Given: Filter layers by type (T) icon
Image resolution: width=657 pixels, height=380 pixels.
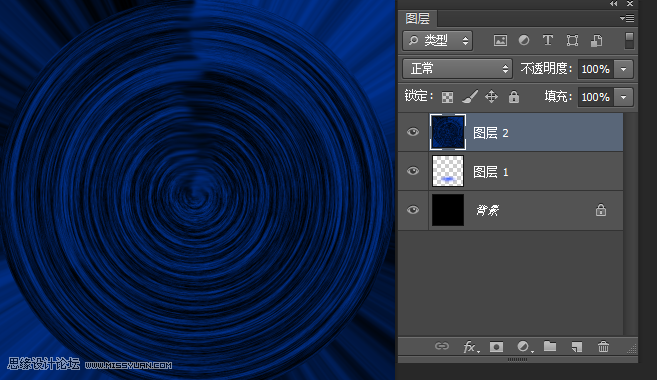Looking at the screenshot, I should [x=548, y=40].
